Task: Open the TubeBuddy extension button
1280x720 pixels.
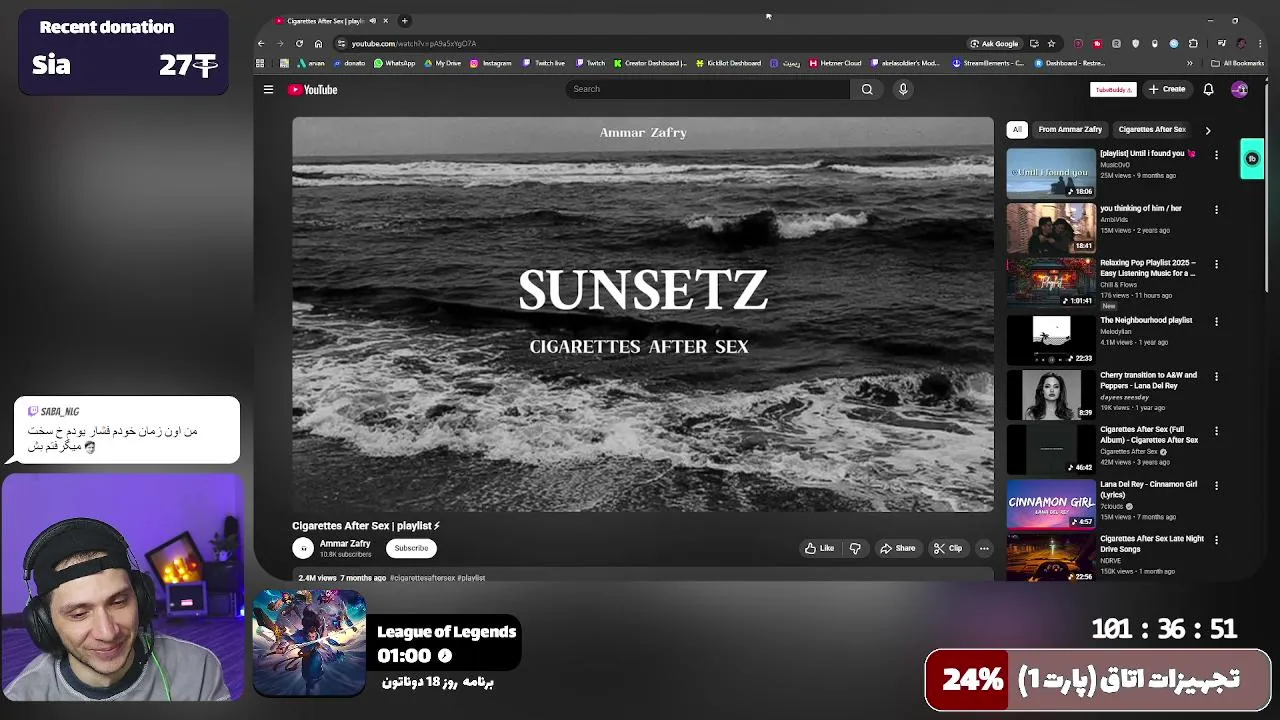Action: [1113, 89]
